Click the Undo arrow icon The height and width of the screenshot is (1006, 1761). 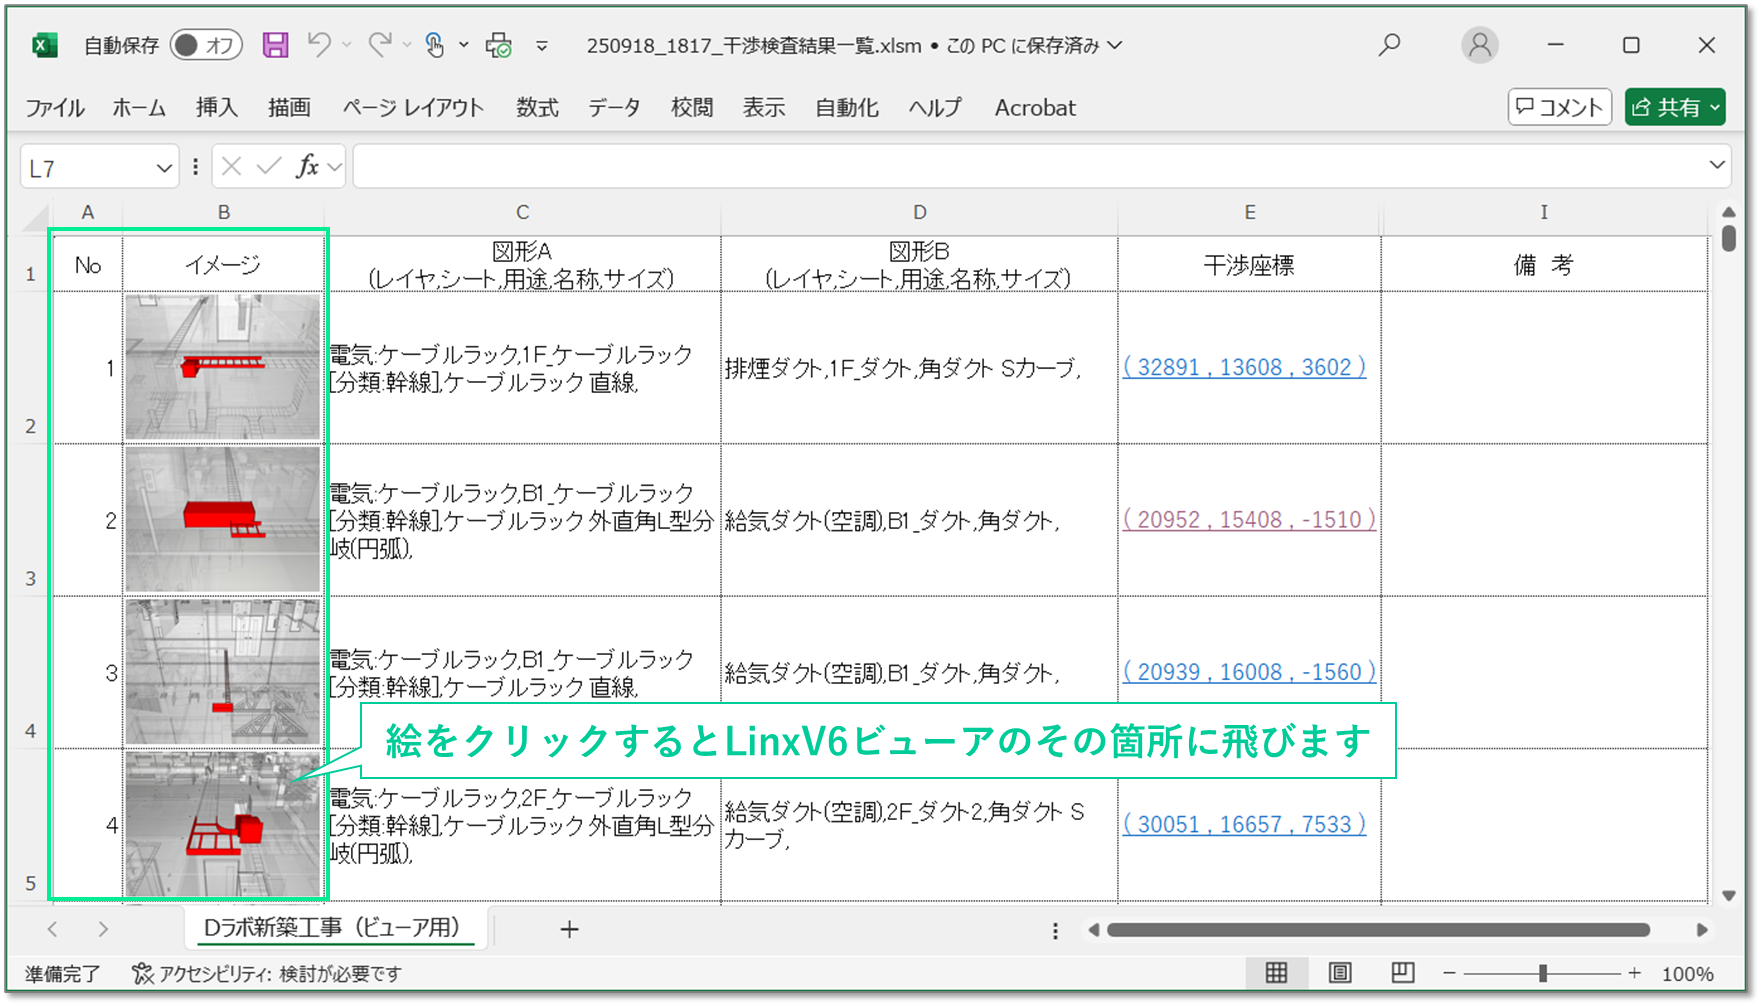click(319, 45)
